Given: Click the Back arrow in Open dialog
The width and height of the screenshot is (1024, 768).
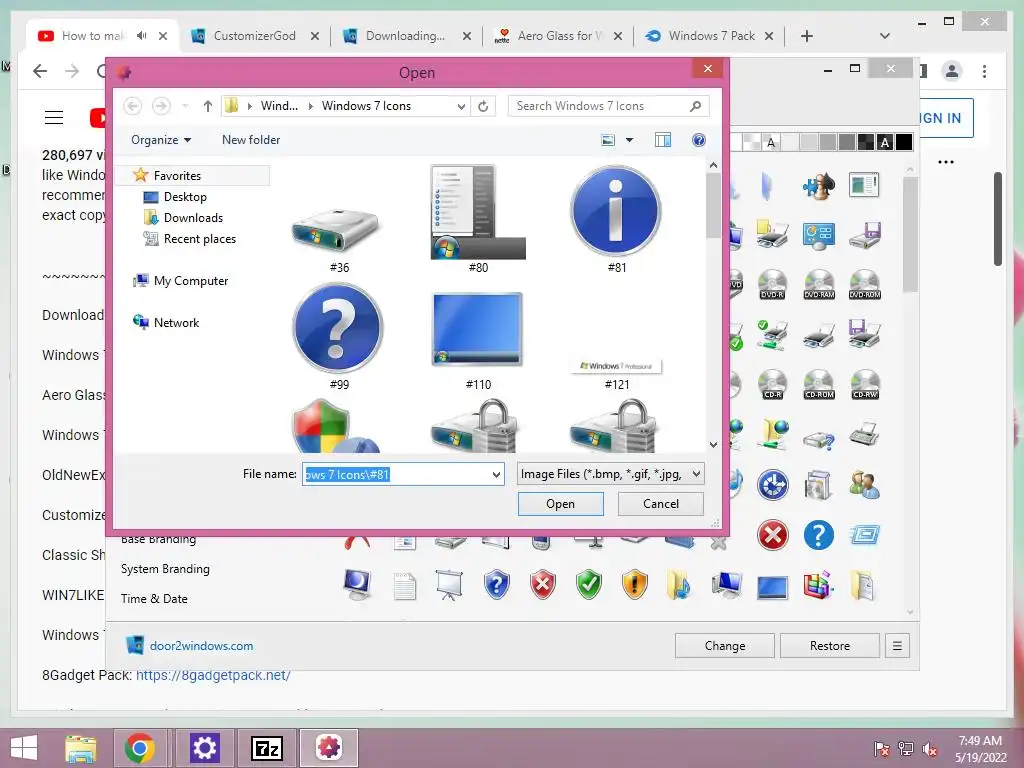Looking at the screenshot, I should pyautogui.click(x=133, y=106).
